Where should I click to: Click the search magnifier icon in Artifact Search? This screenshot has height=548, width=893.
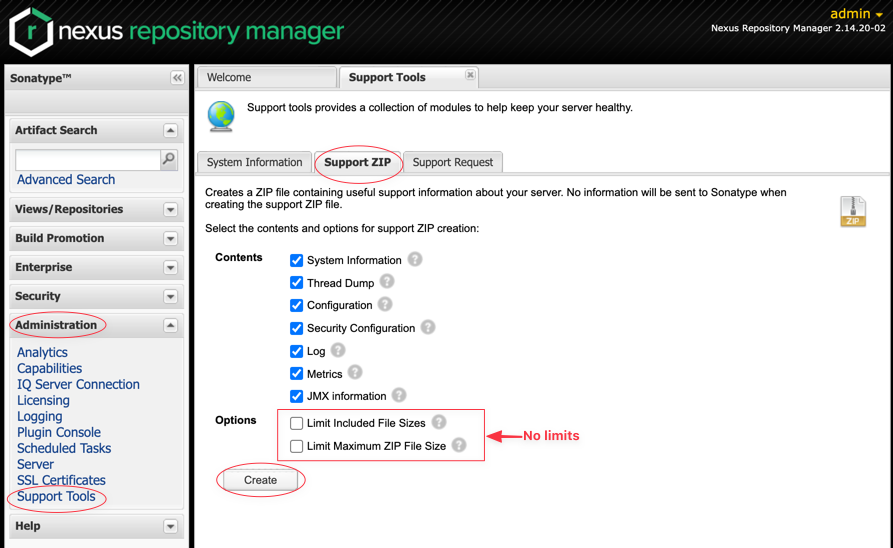click(169, 159)
